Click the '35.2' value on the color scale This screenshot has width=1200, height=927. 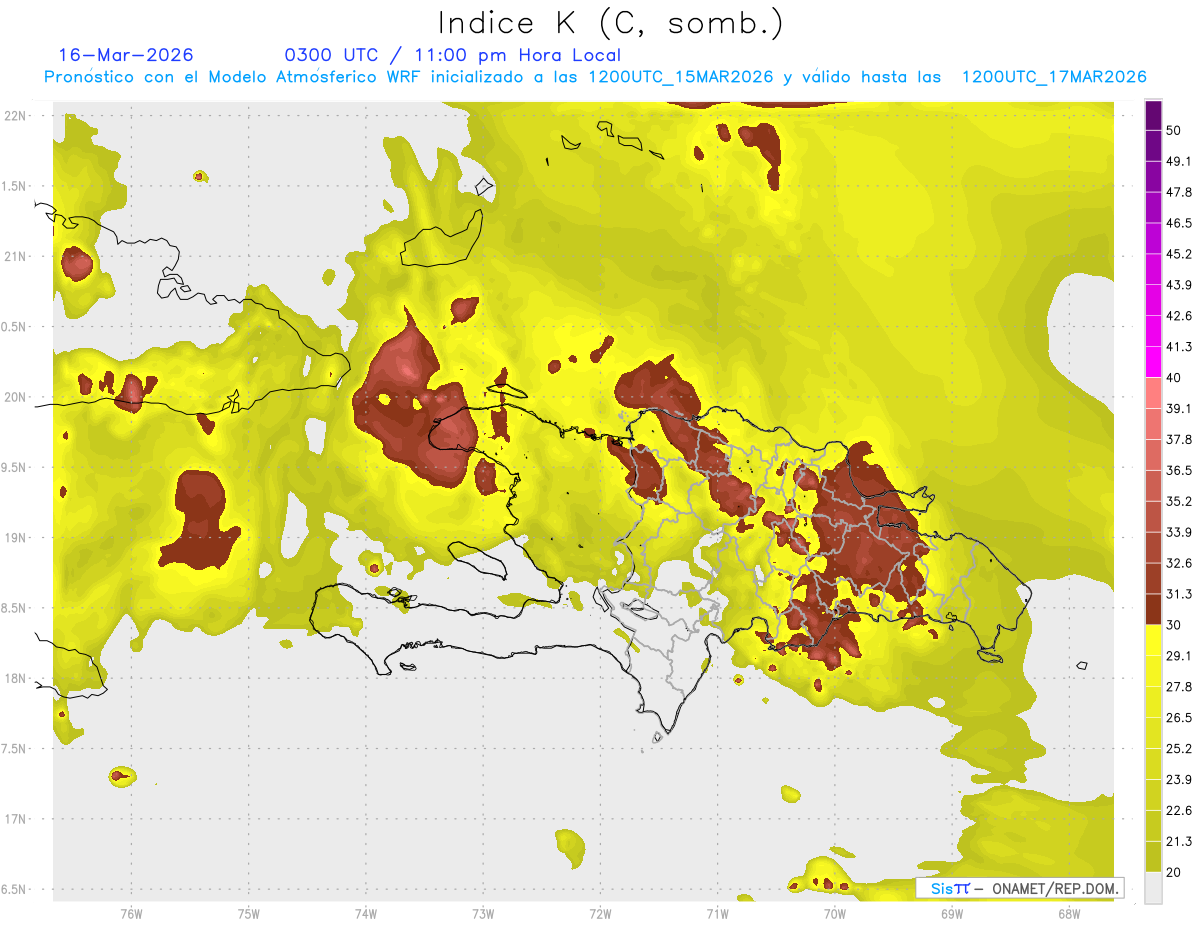pos(1179,501)
